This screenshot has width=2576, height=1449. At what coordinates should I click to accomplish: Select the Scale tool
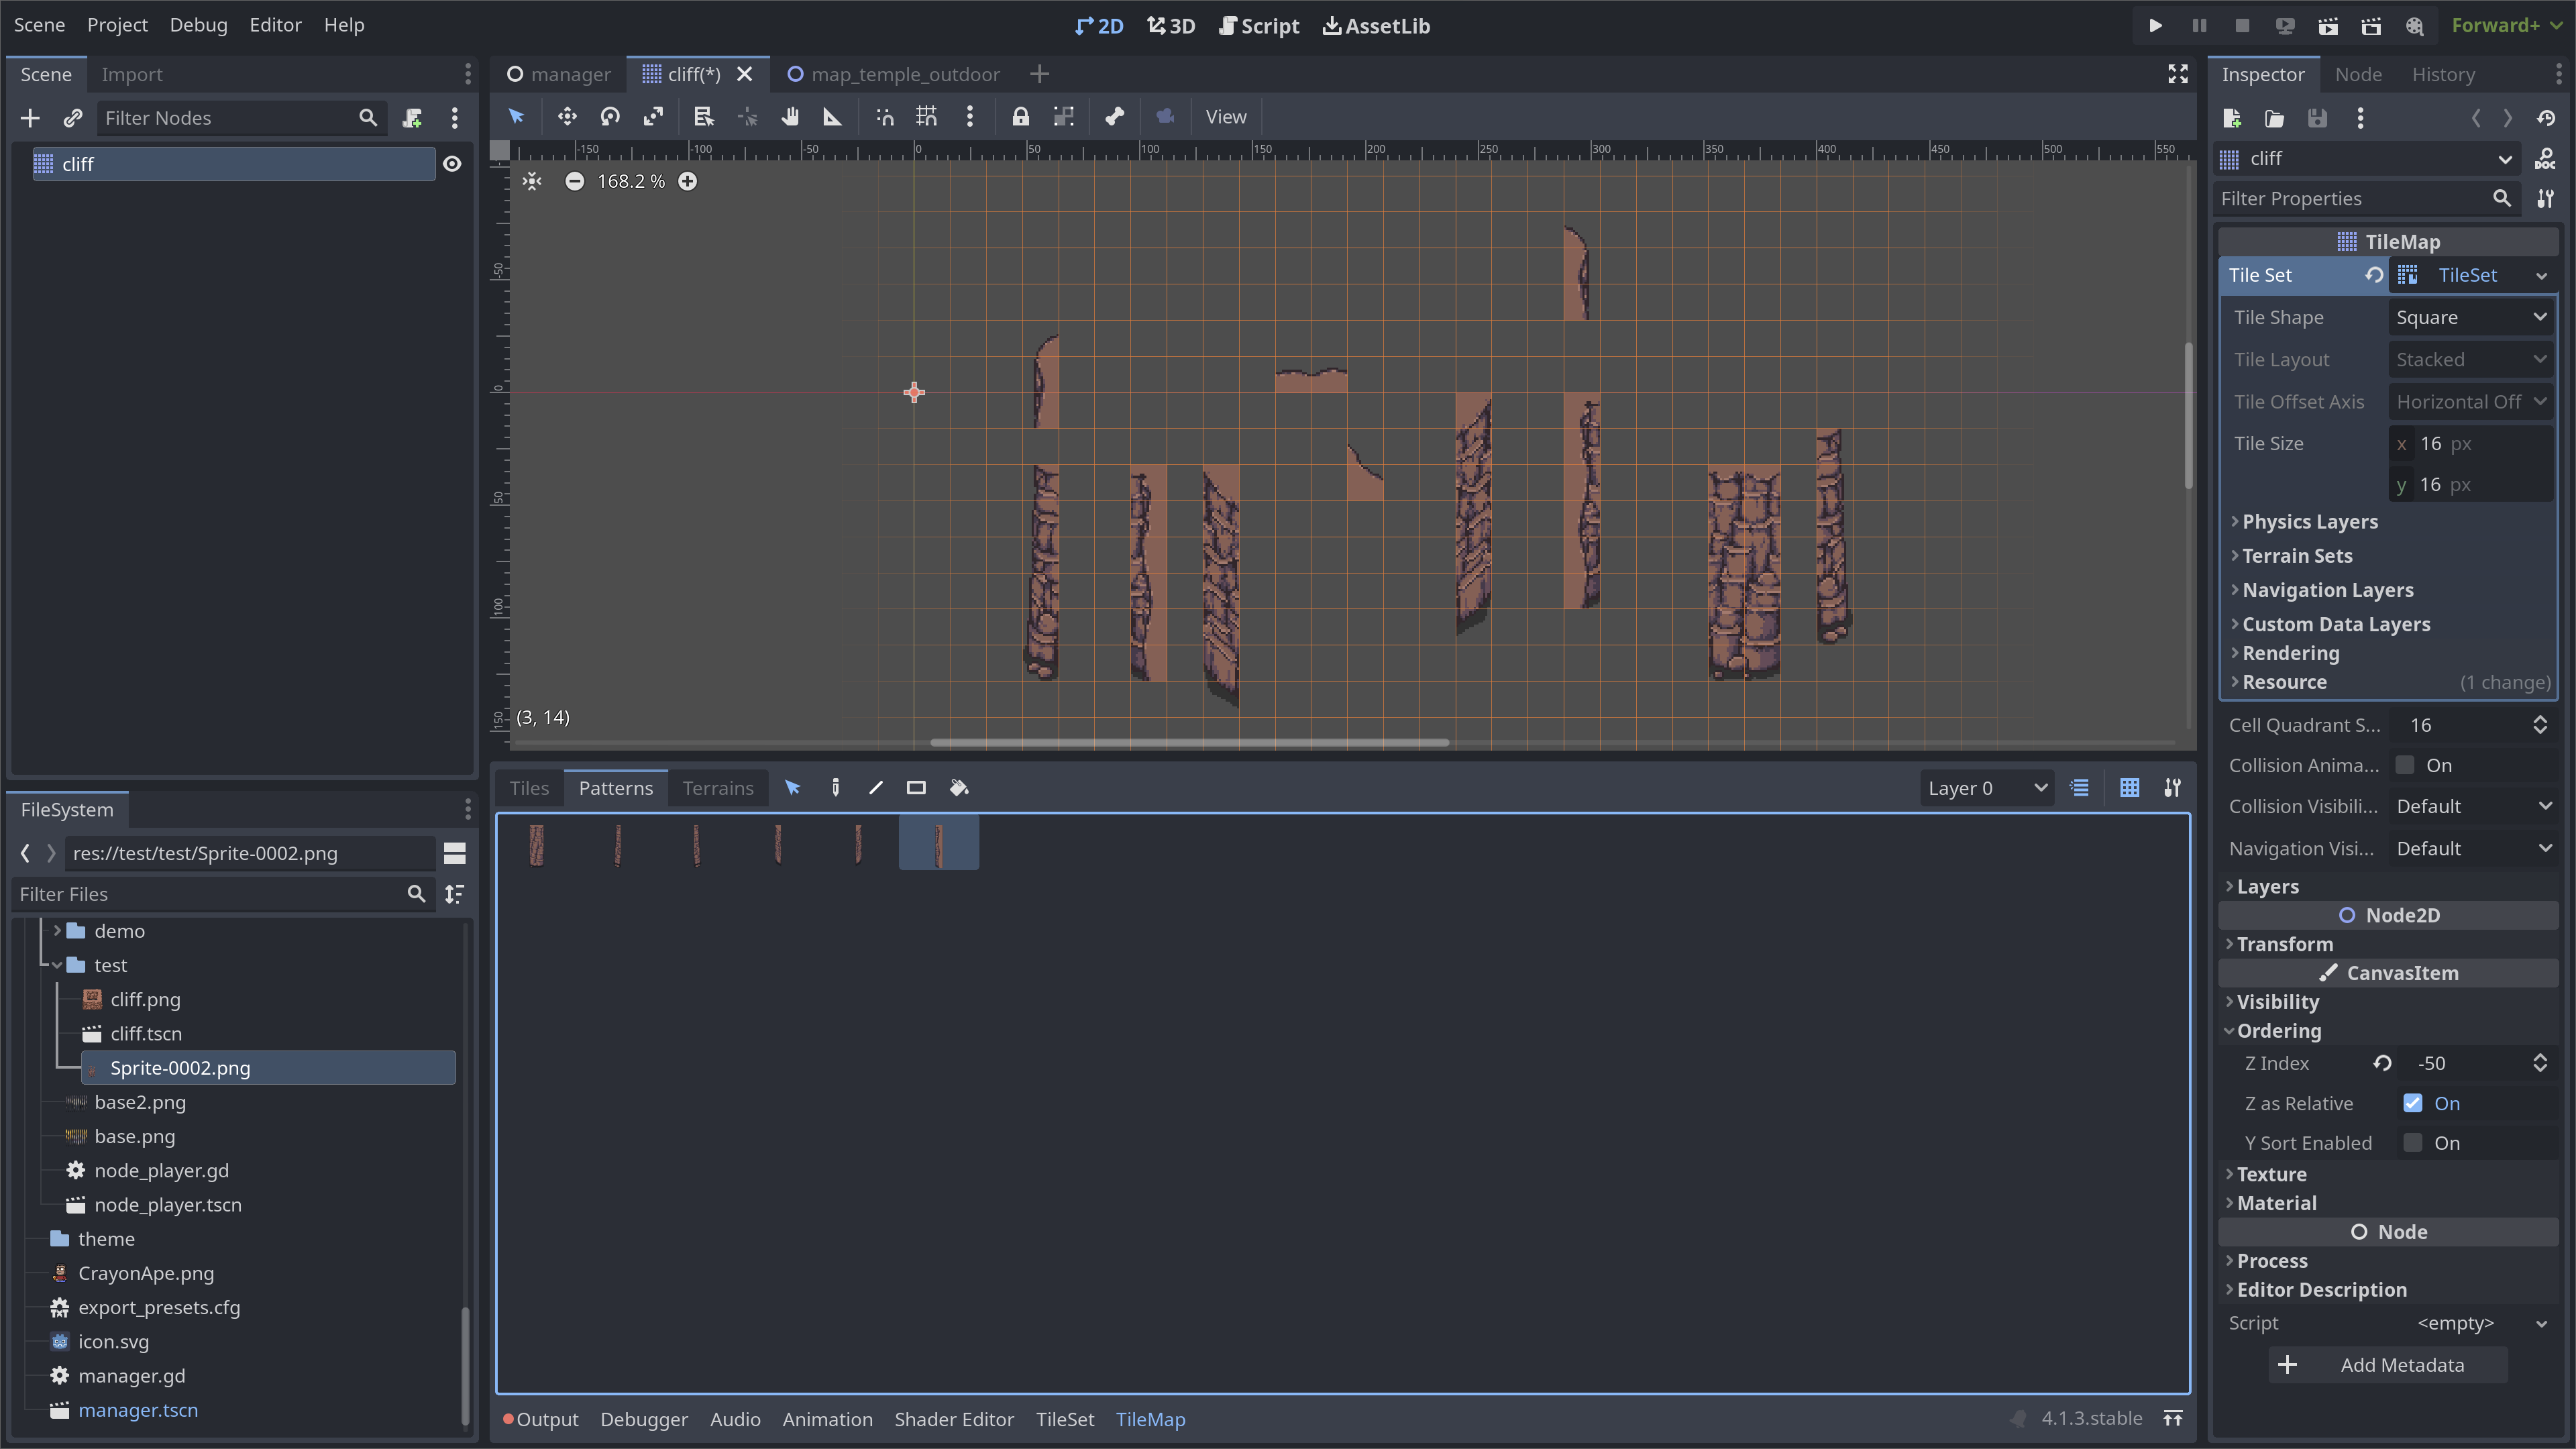(x=653, y=117)
